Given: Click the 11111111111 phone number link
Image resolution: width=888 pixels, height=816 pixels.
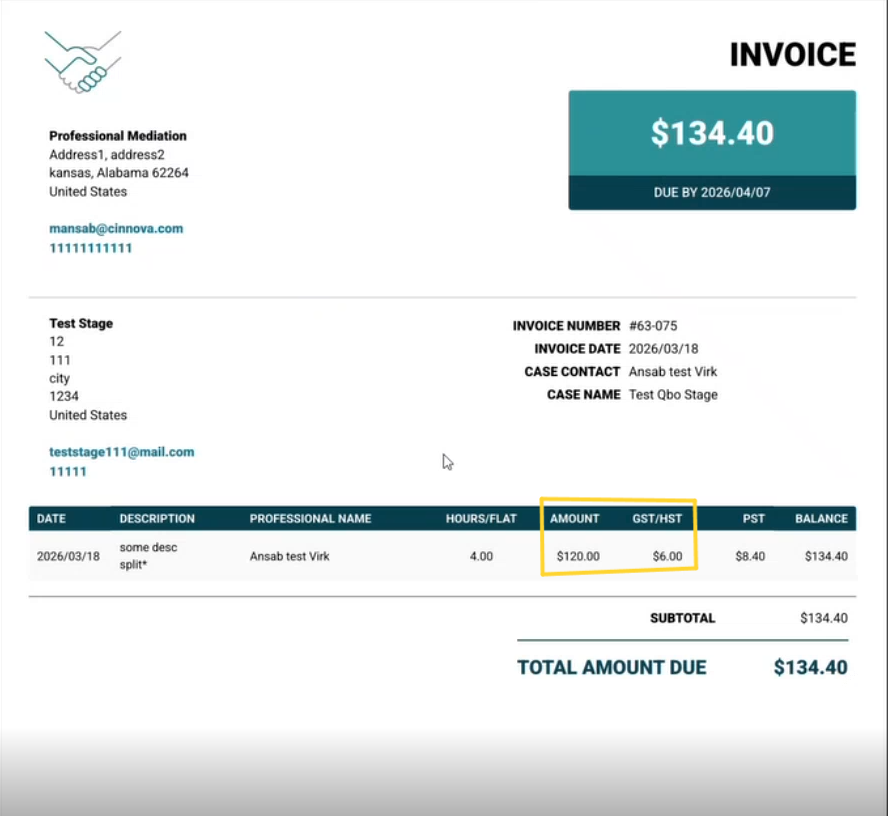Looking at the screenshot, I should click(90, 248).
